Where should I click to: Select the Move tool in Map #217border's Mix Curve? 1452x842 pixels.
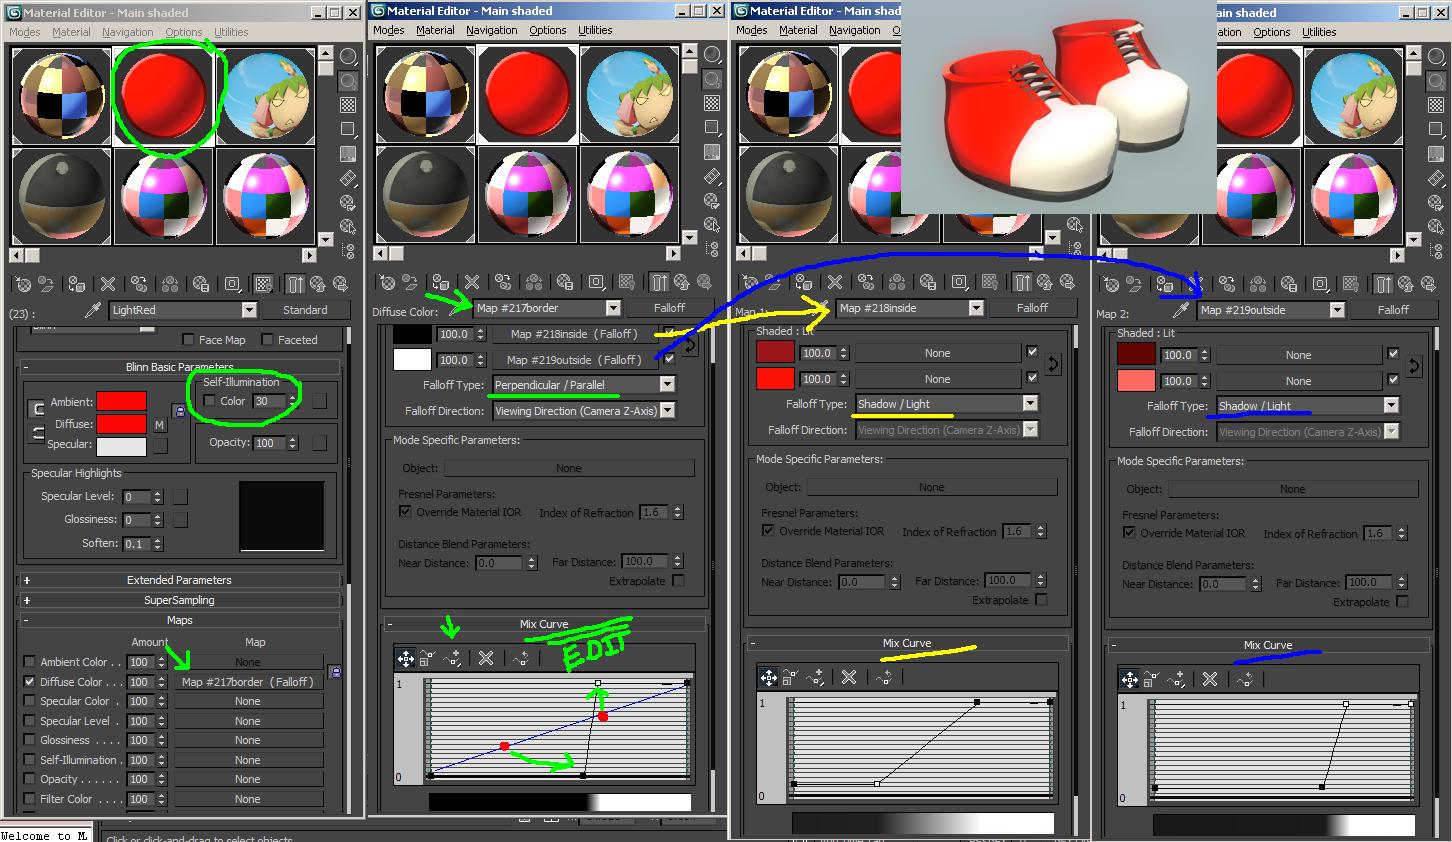(x=405, y=658)
